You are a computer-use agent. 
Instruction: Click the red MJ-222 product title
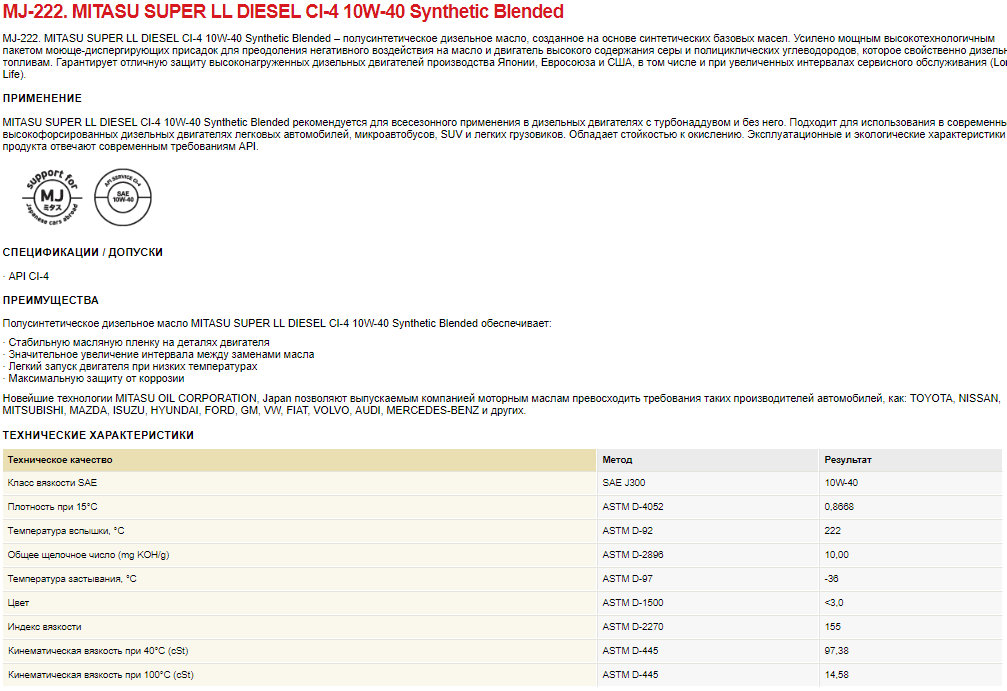click(x=283, y=13)
